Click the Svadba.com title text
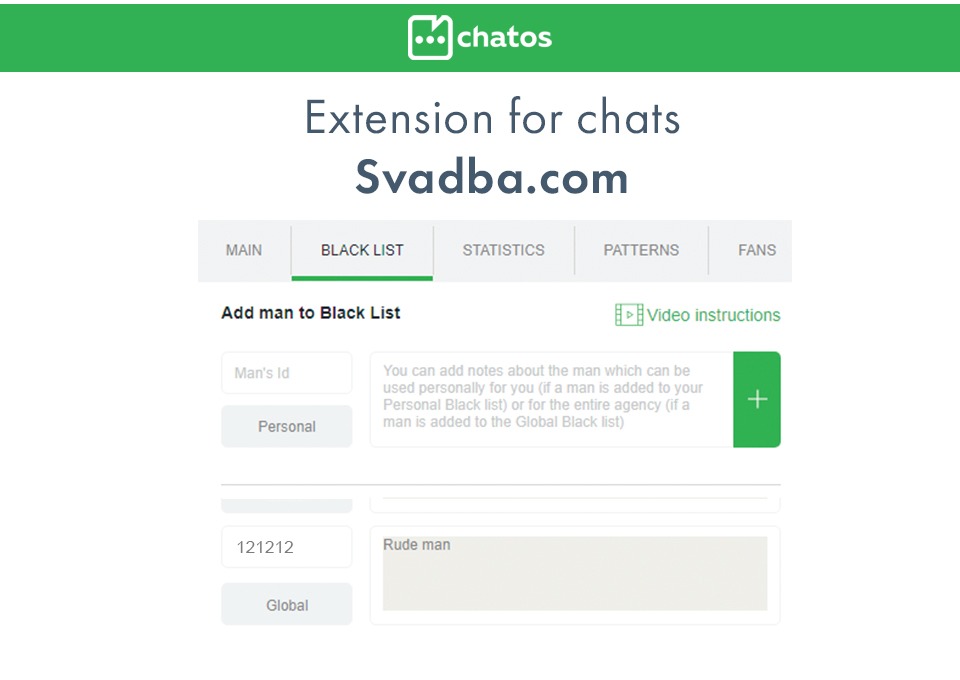 492,178
